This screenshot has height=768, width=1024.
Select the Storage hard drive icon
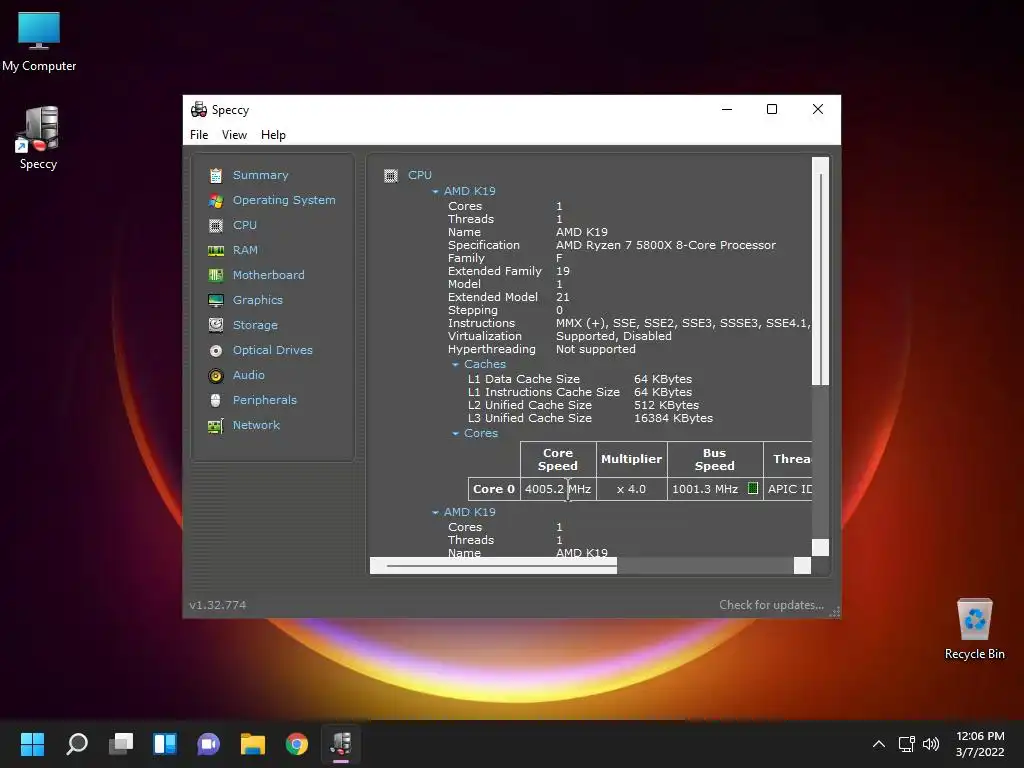click(216, 325)
